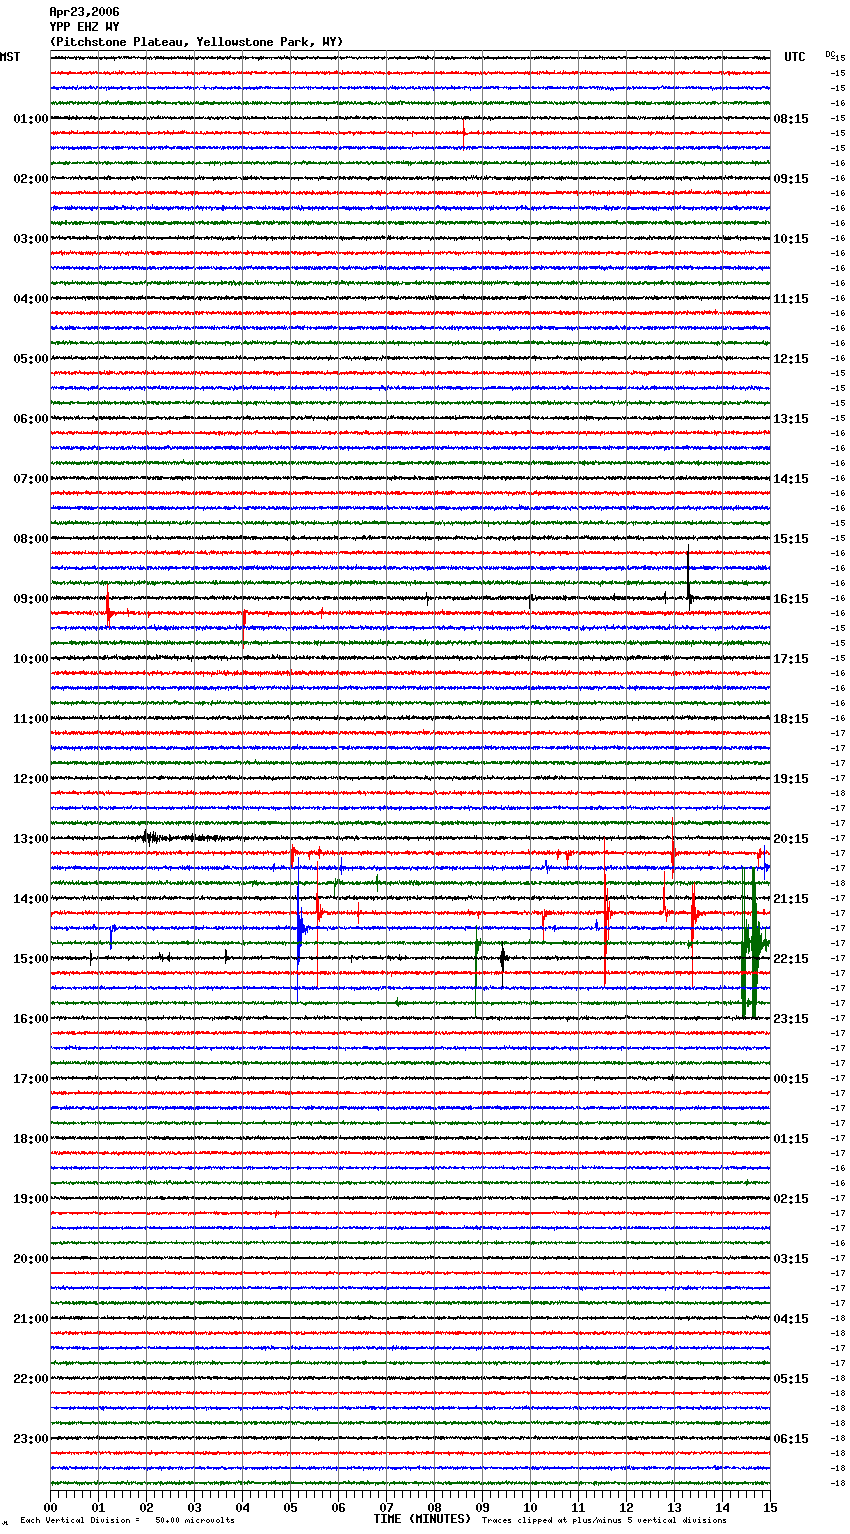
Task: Click the Each Vertical Division 50.00 microvolts note
Action: pyautogui.click(x=127, y=1520)
